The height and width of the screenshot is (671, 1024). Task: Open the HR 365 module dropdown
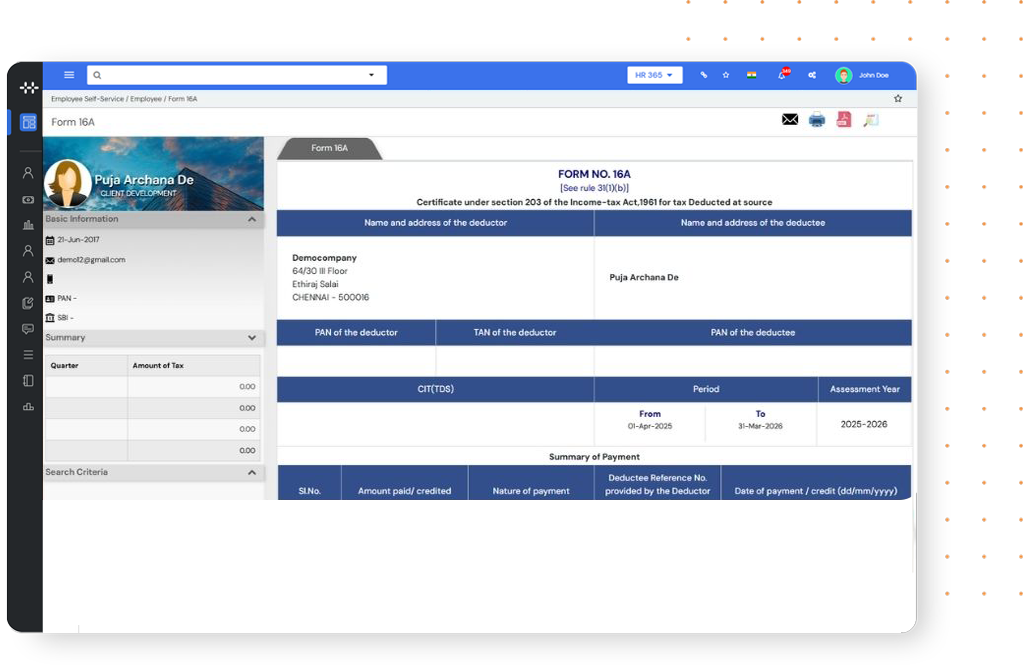[x=655, y=75]
